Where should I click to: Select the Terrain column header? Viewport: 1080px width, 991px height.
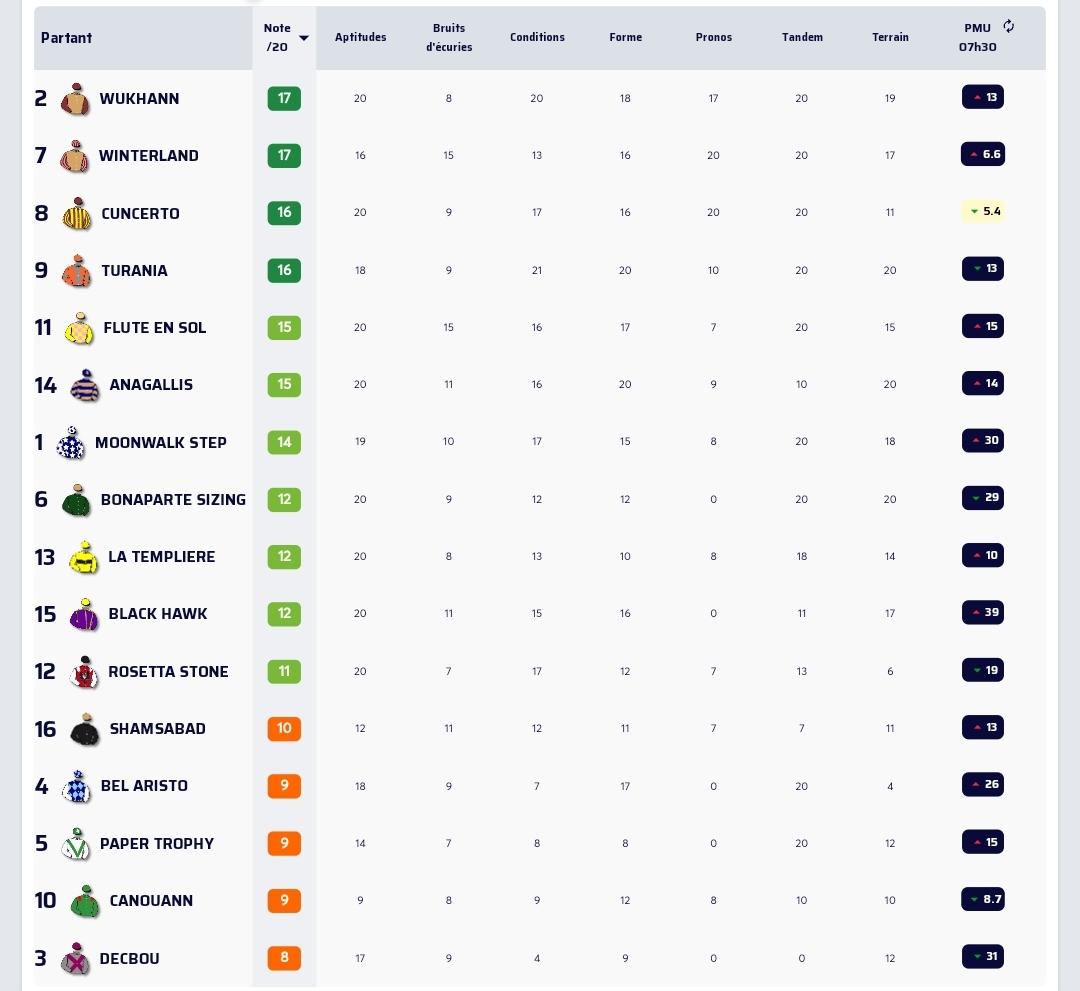pos(890,37)
